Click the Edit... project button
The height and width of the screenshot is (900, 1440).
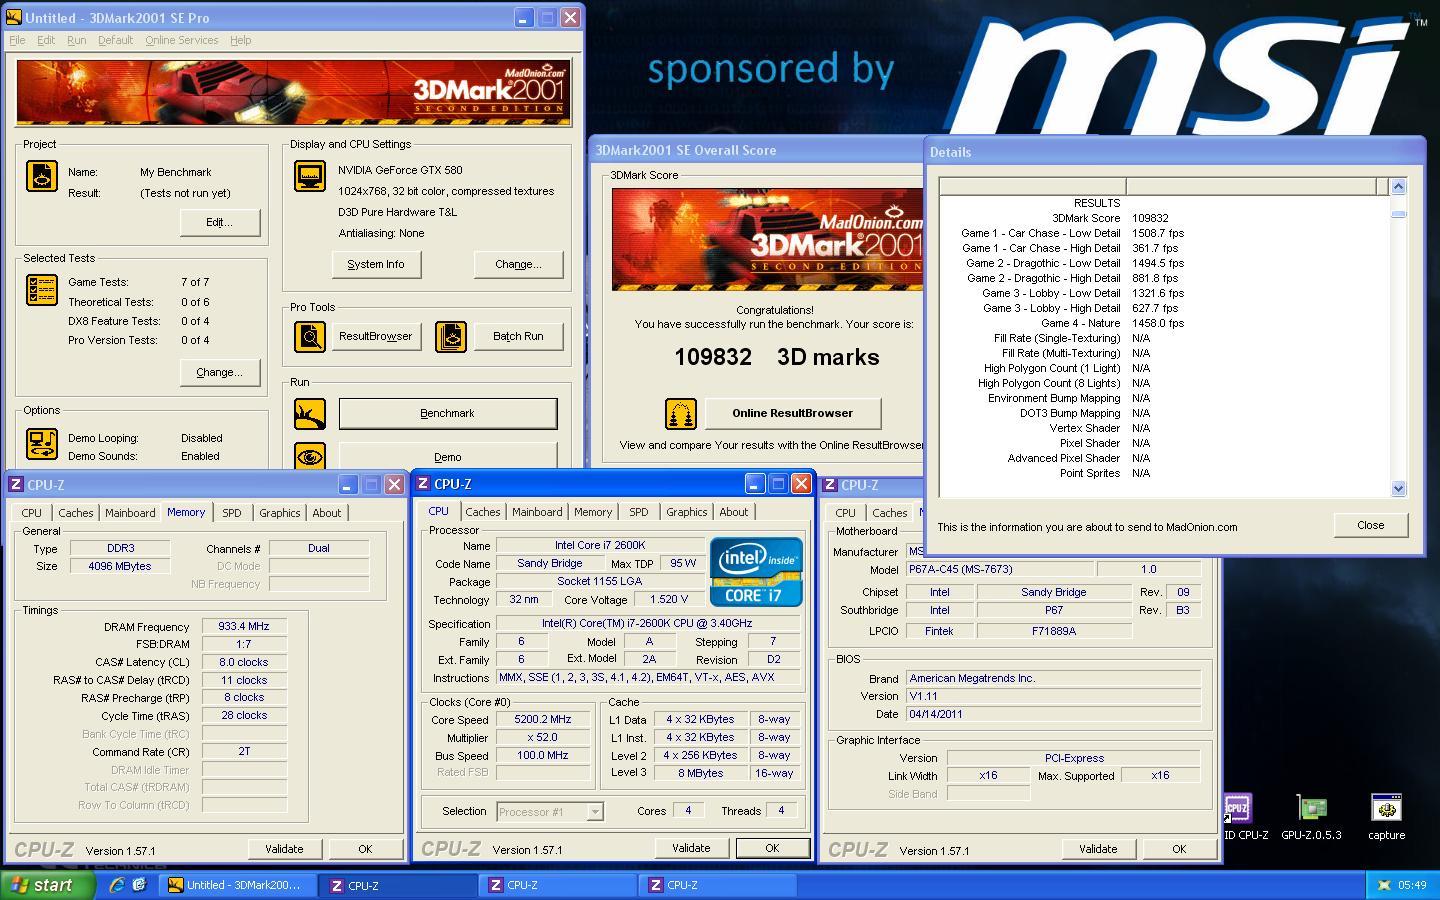click(x=219, y=222)
